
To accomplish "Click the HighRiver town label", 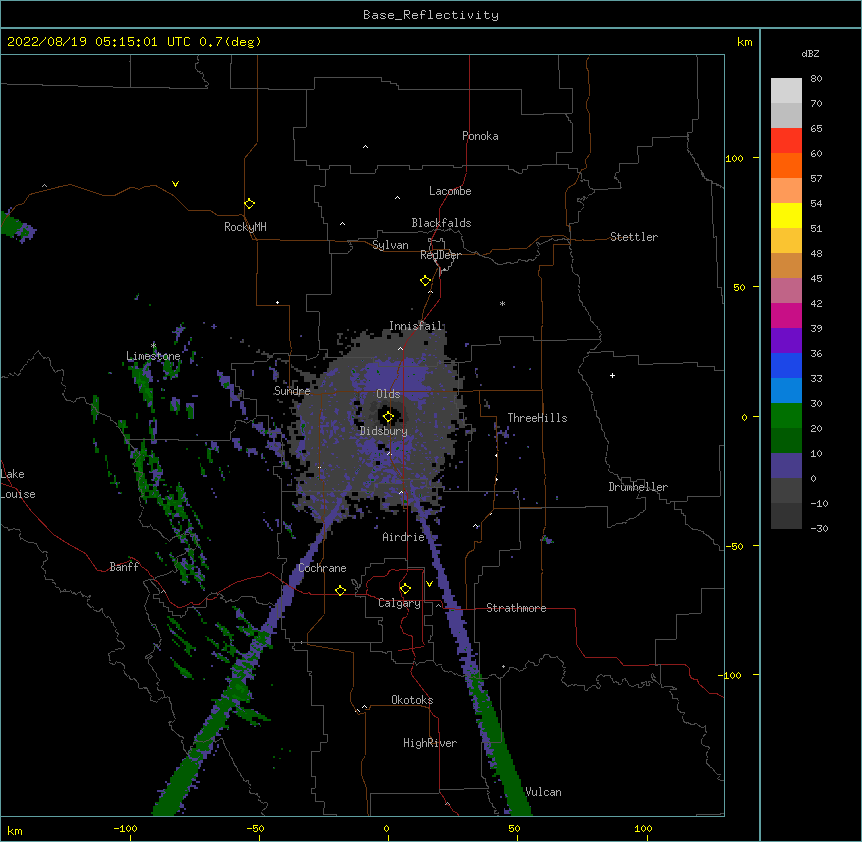I will 430,743.
